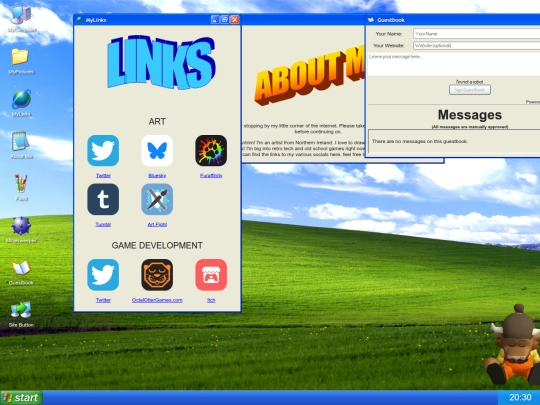This screenshot has height=405, width=540.
Task: Open the About Me notepad icon
Action: point(21,145)
